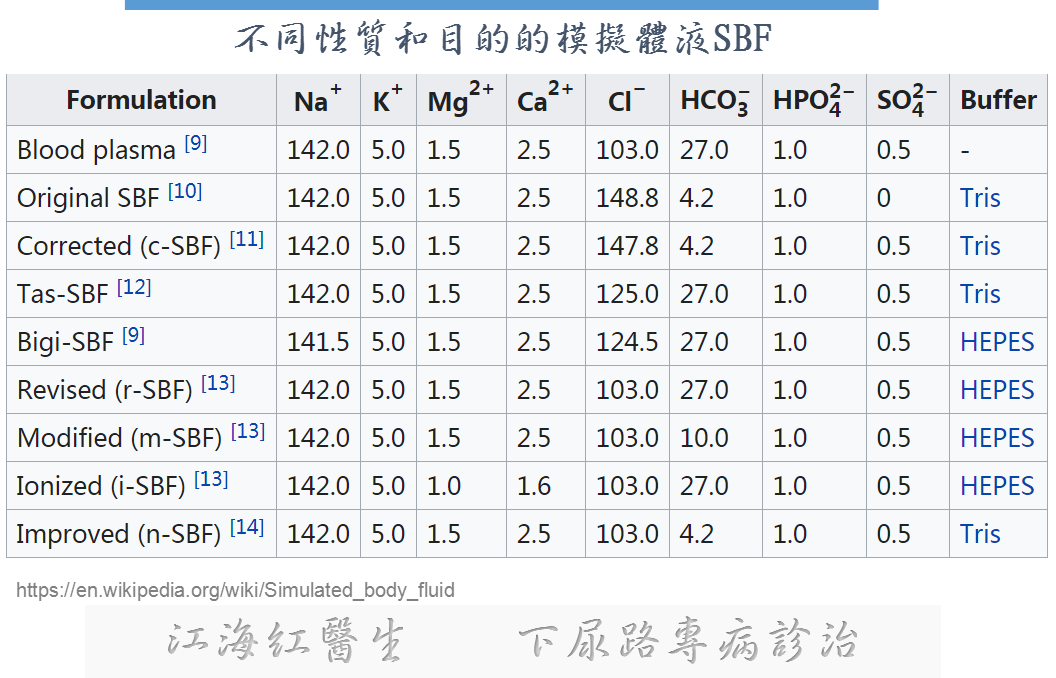Open the Tris link in Original SBF row
This screenshot has height=678, width=1056.
(980, 198)
